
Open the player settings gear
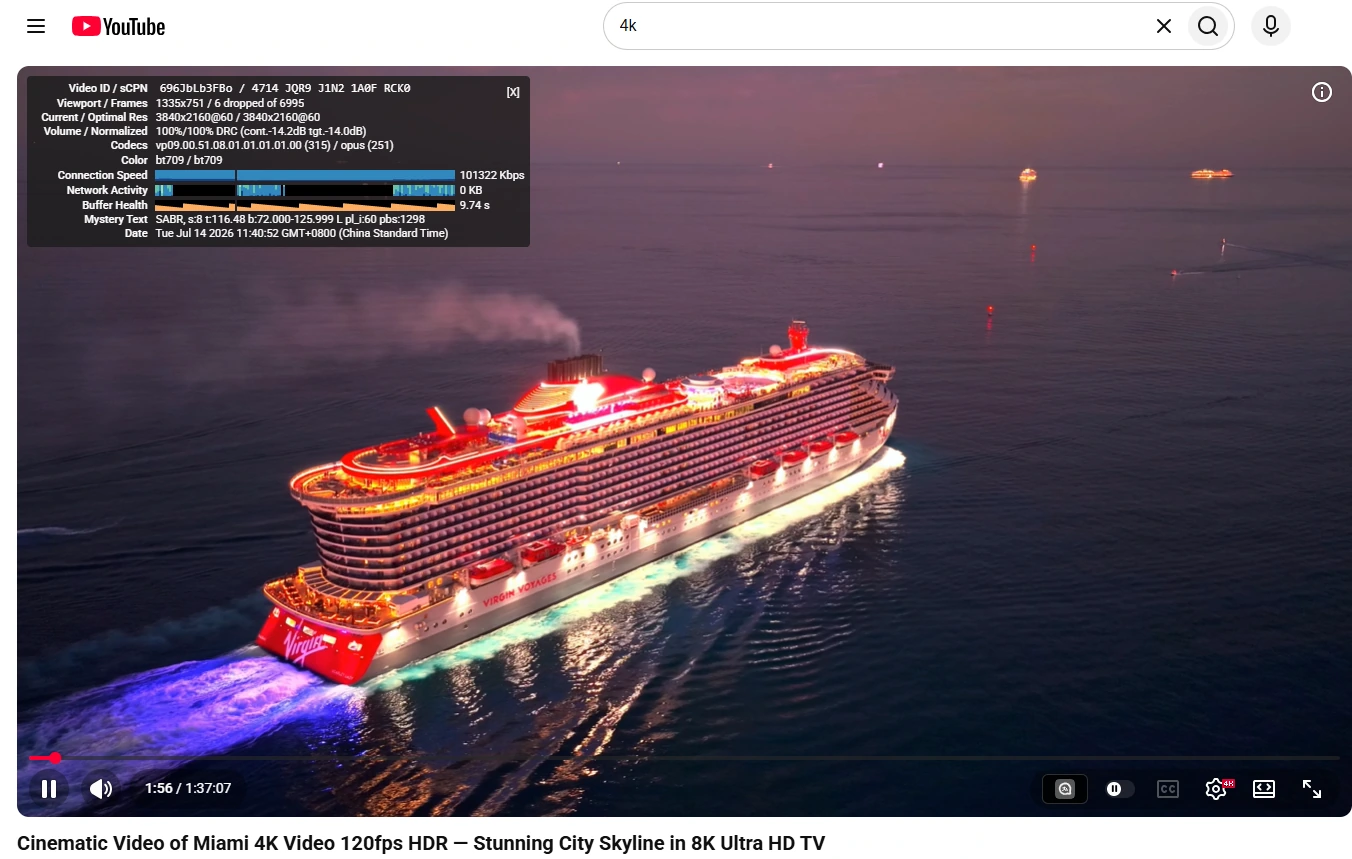[1216, 789]
